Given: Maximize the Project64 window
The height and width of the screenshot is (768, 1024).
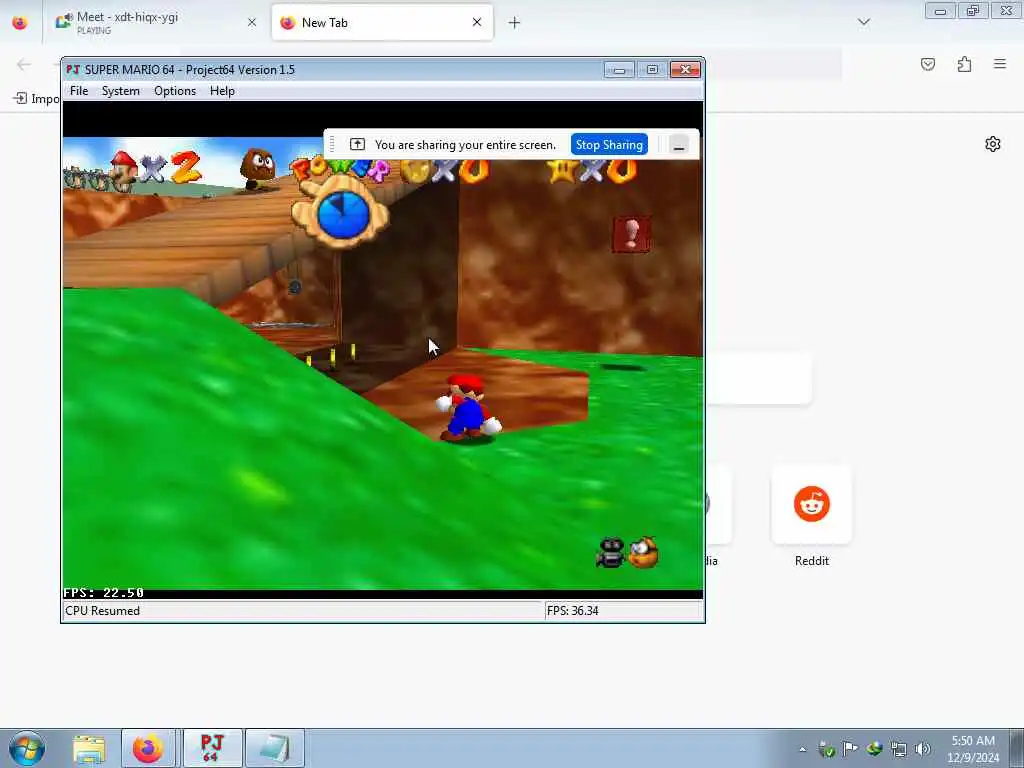Looking at the screenshot, I should click(652, 69).
